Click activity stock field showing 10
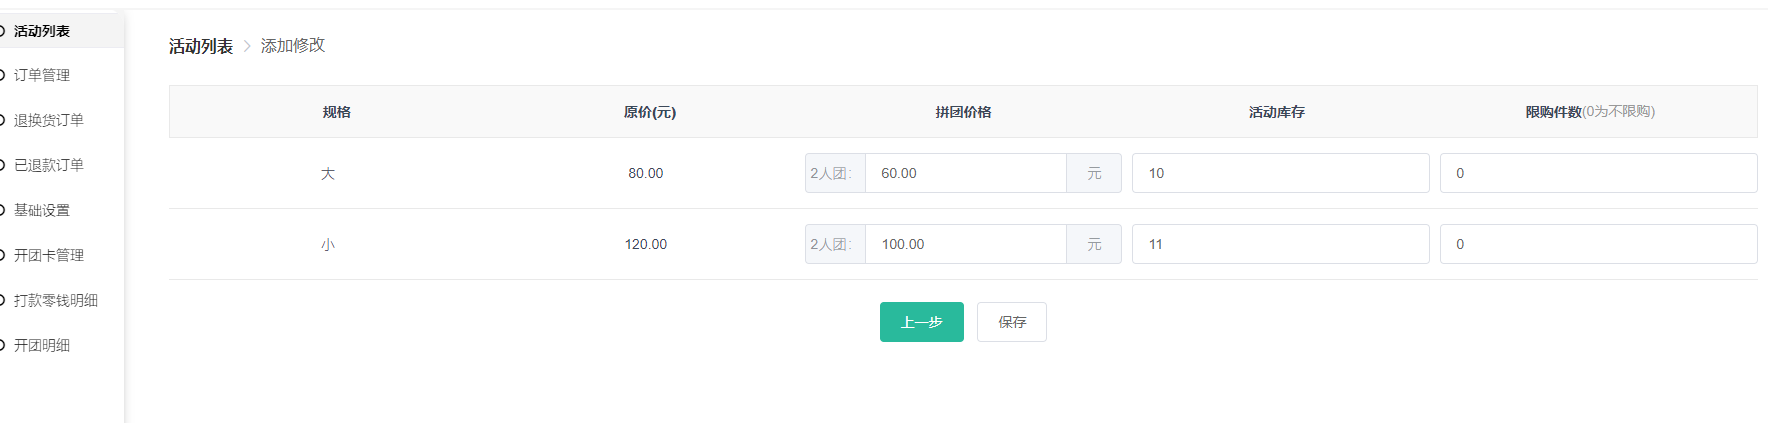The width and height of the screenshot is (1768, 423). 1280,173
